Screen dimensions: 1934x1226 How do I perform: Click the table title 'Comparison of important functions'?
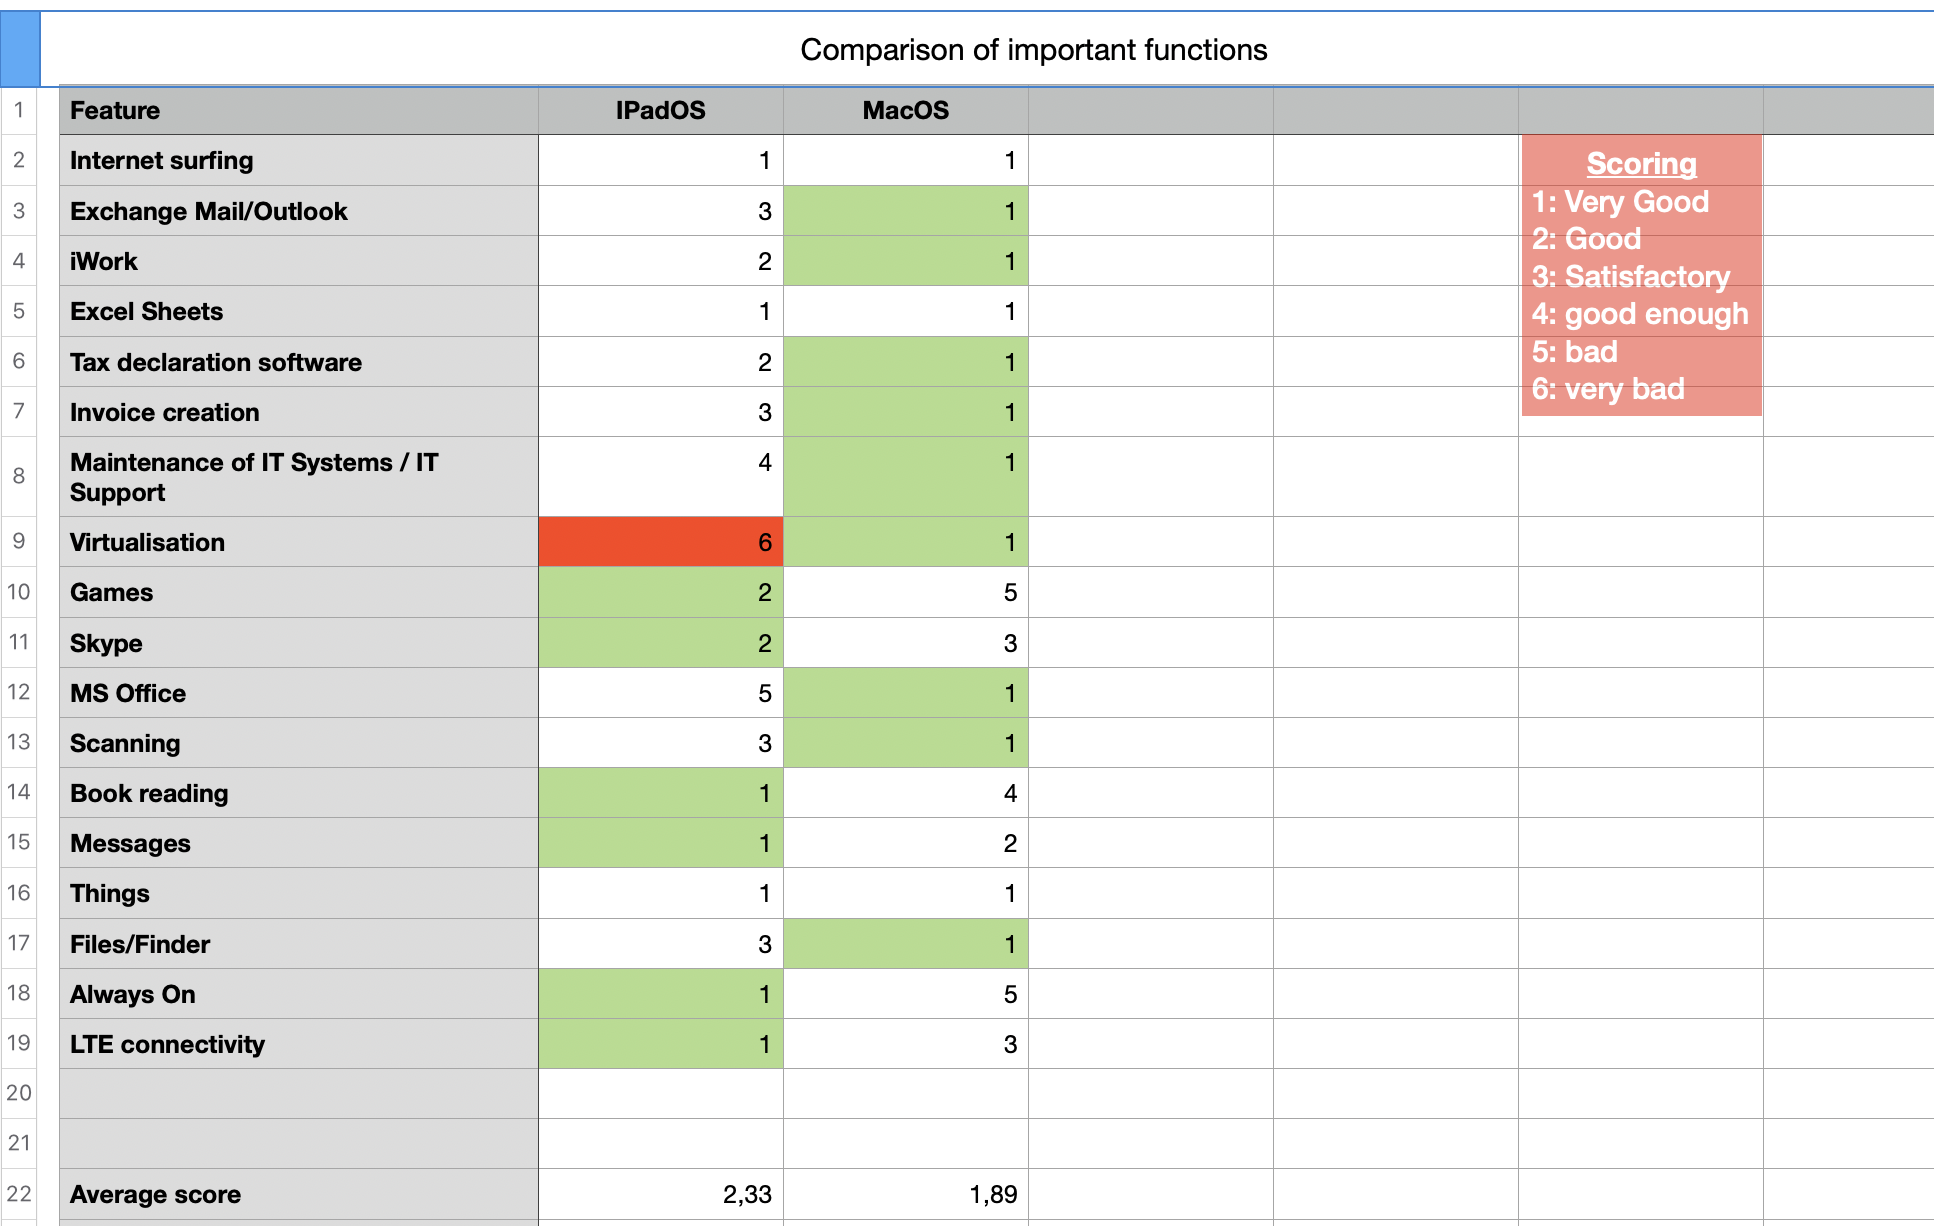pos(1033,50)
